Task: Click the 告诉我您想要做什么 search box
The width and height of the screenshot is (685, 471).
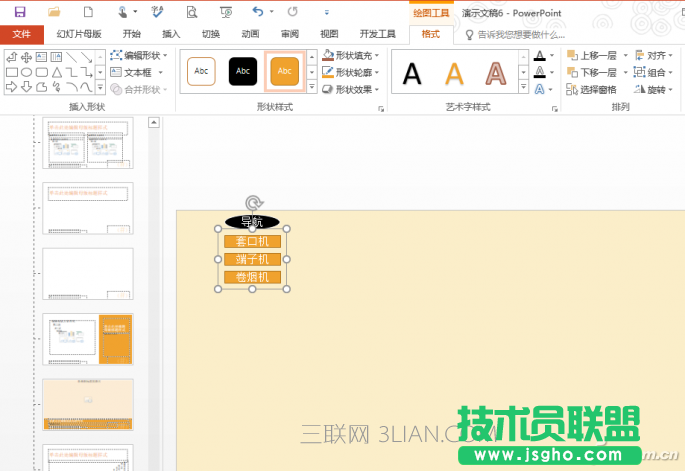Action: click(x=520, y=34)
